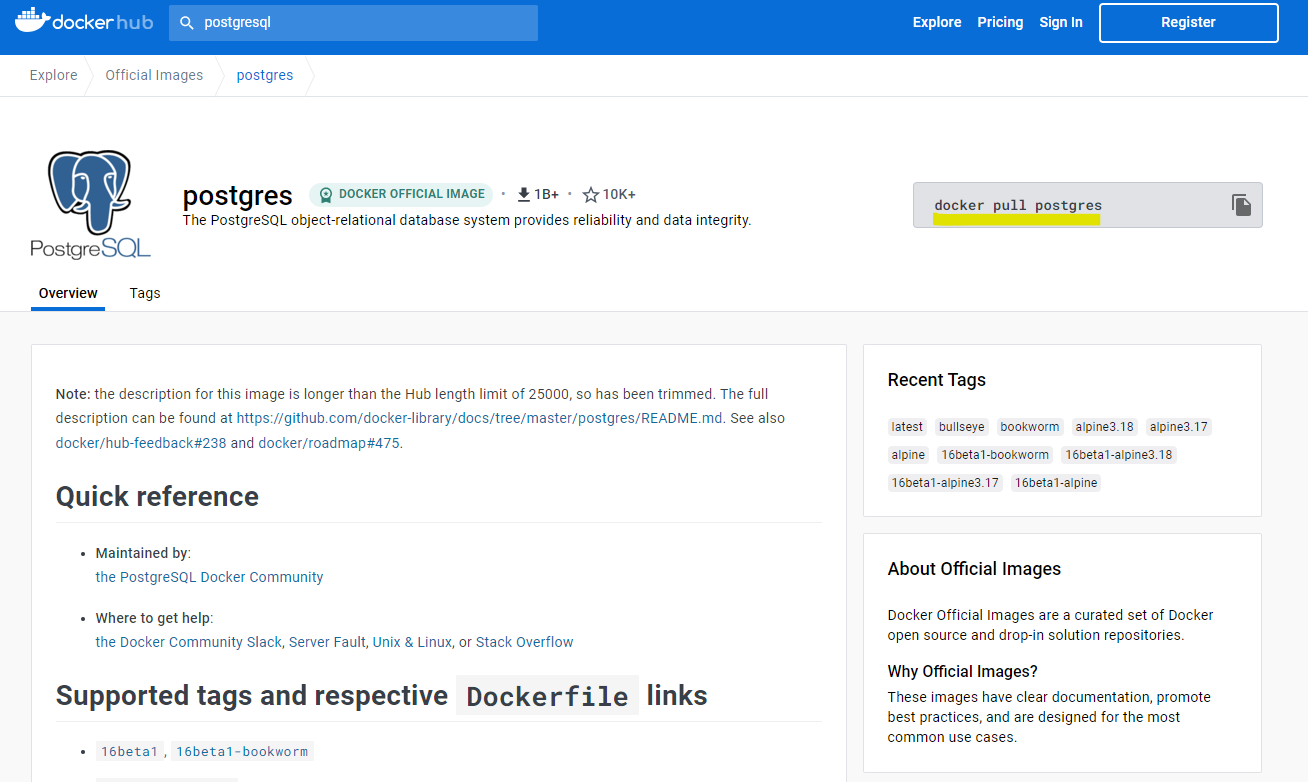Click the Recent Tags heading

click(x=937, y=380)
